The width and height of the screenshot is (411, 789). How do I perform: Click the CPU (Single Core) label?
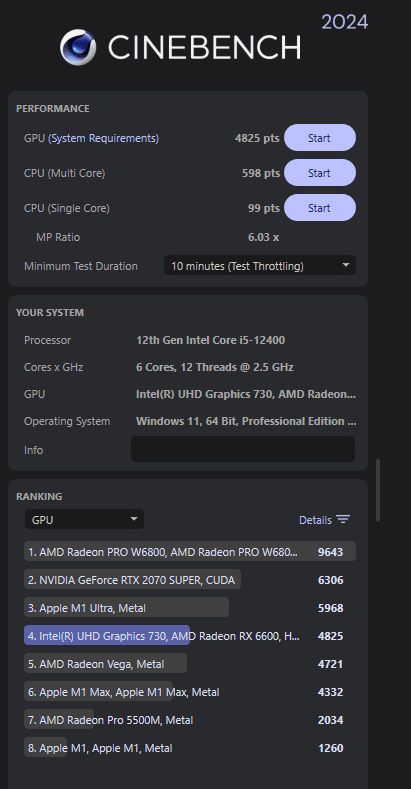pos(66,208)
